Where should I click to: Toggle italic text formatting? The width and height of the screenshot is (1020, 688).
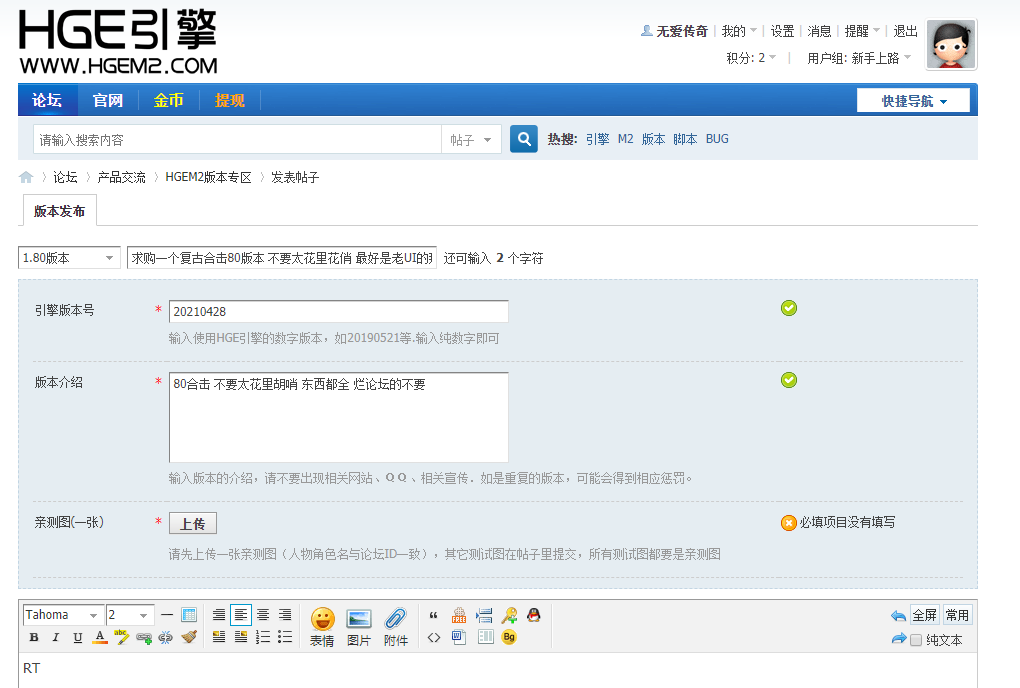click(56, 637)
